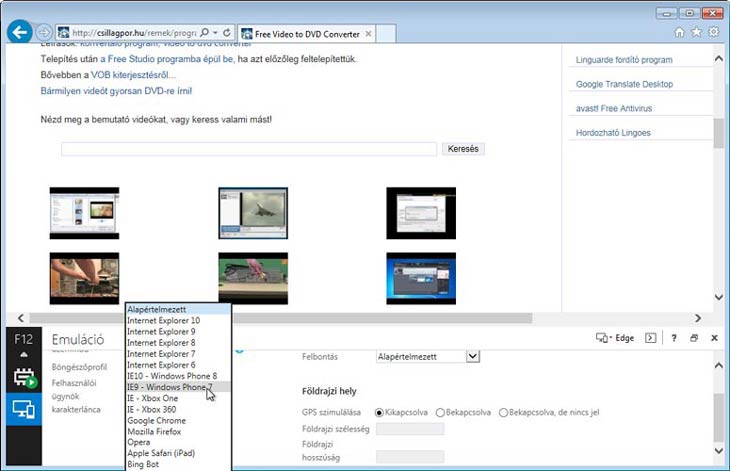
Task: Choose Internet Explorer 7 profile
Action: tap(178, 354)
